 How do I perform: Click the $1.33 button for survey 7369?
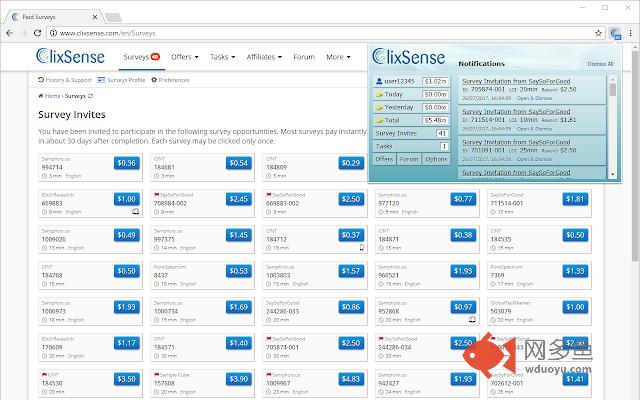coord(575,271)
